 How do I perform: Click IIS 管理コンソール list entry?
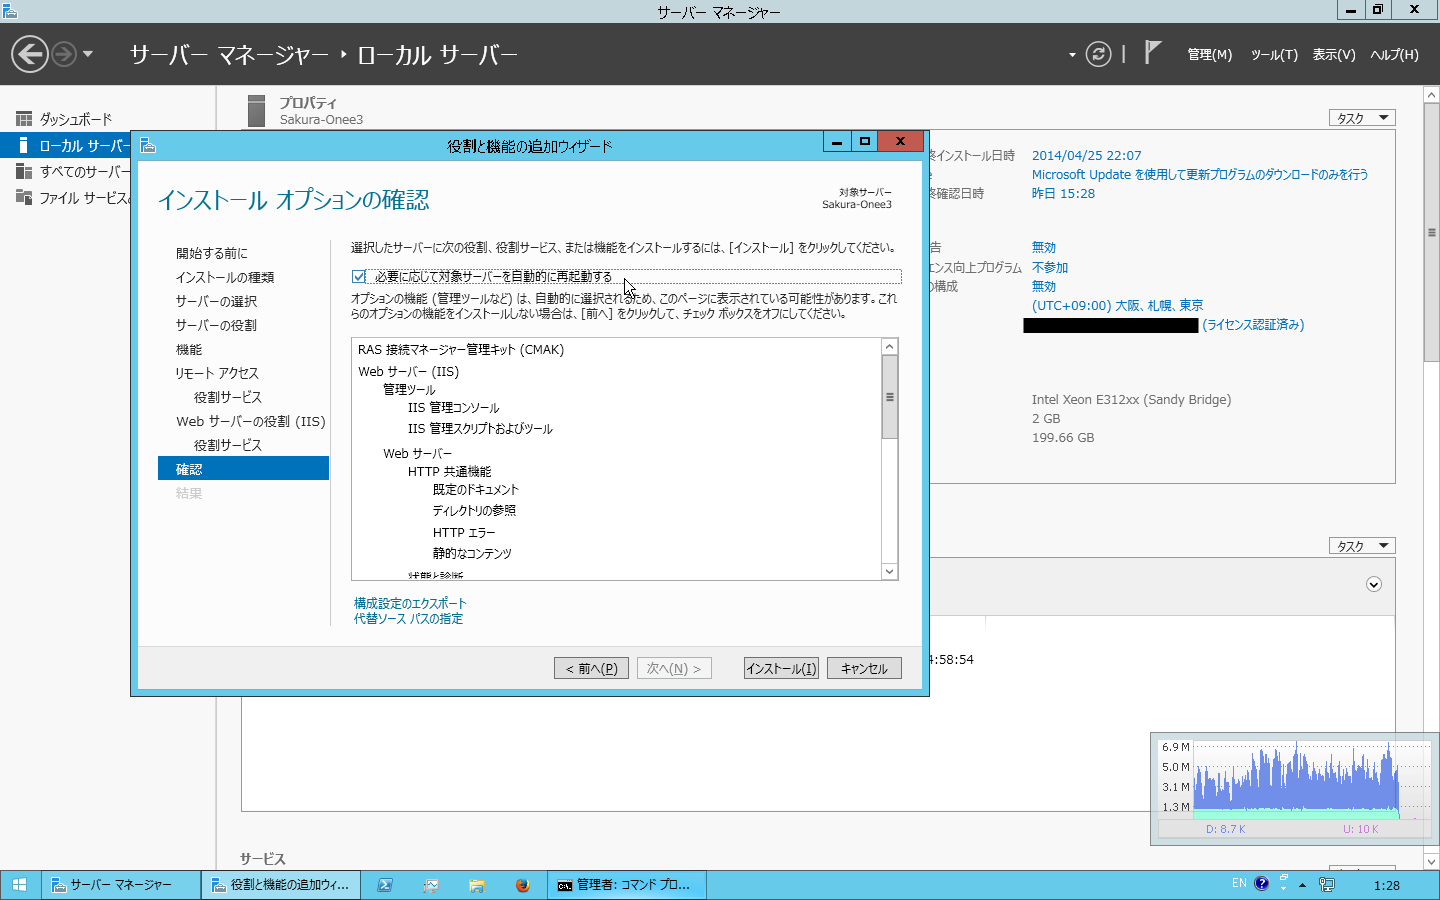(x=453, y=407)
